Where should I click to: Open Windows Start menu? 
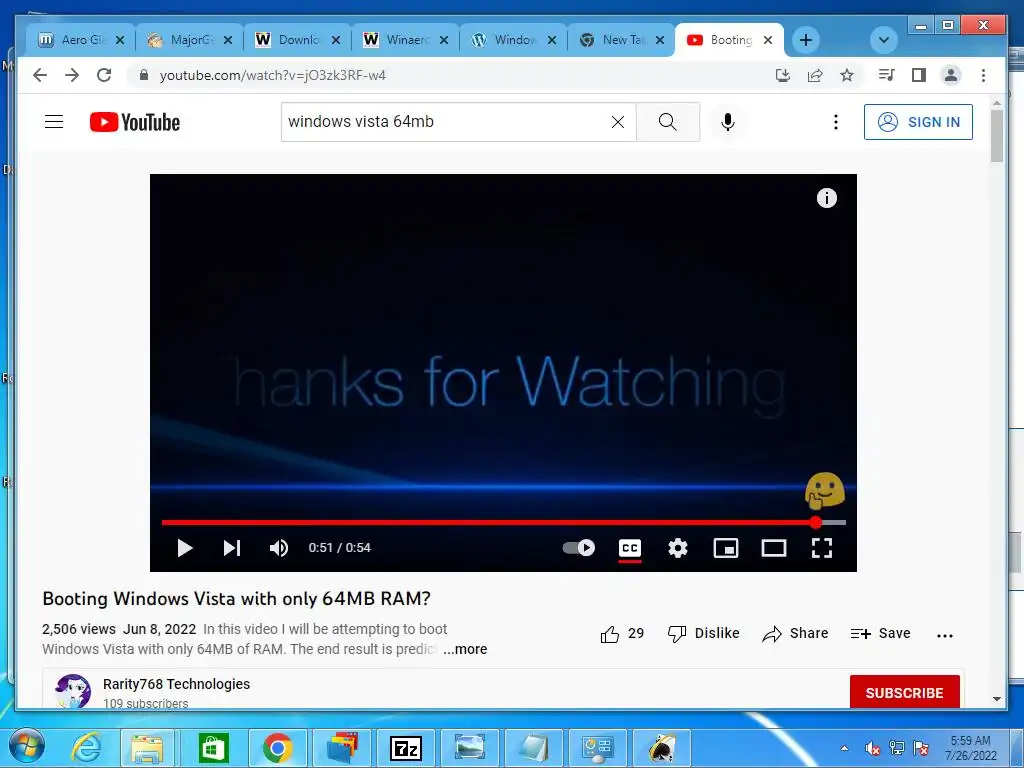point(27,747)
